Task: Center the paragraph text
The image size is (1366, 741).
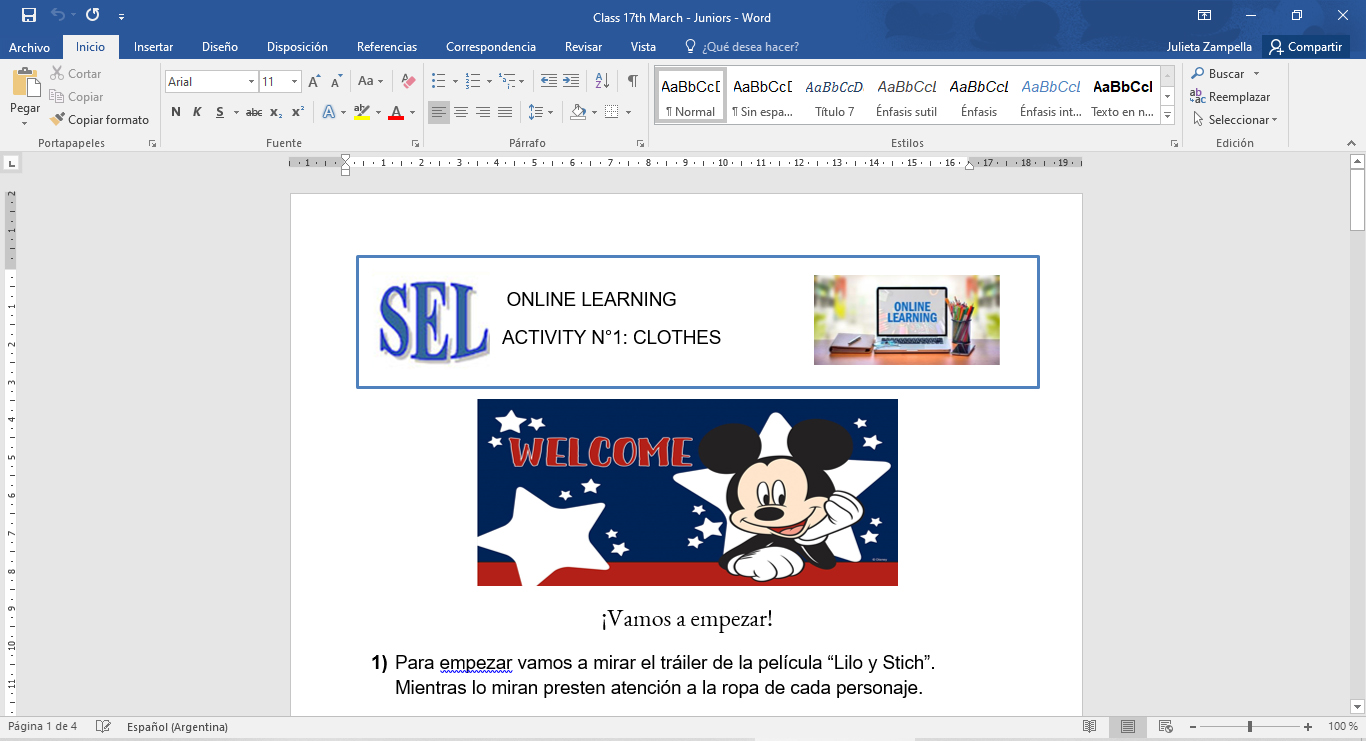Action: click(461, 112)
